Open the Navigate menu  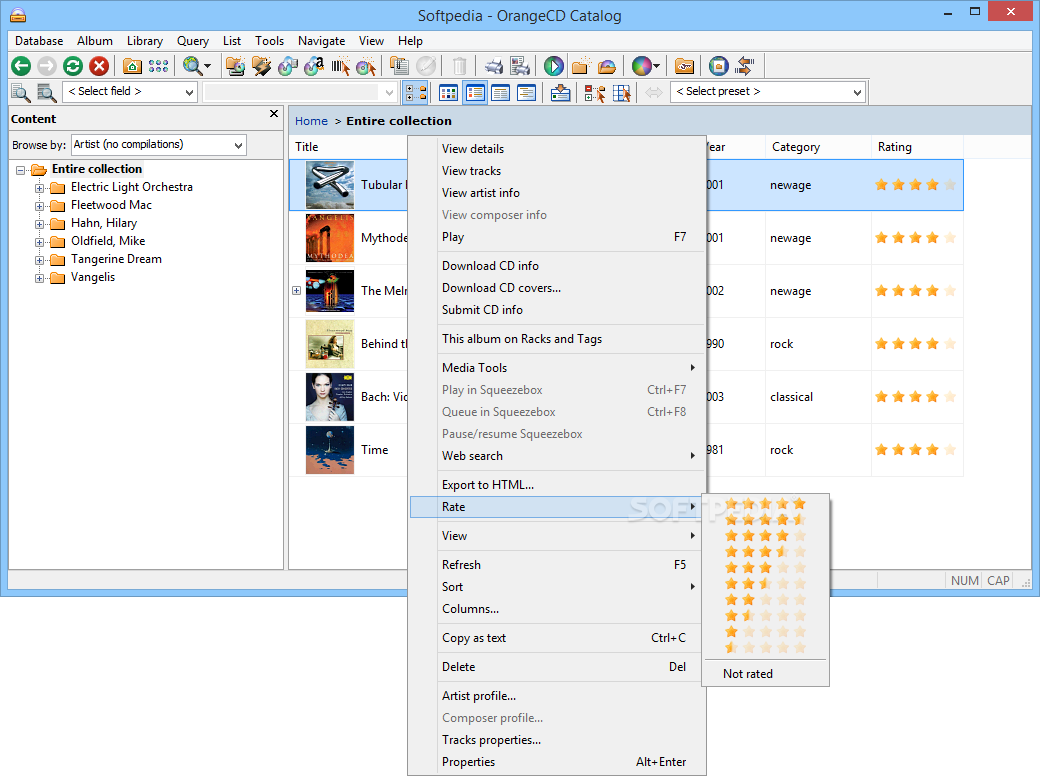click(x=322, y=40)
